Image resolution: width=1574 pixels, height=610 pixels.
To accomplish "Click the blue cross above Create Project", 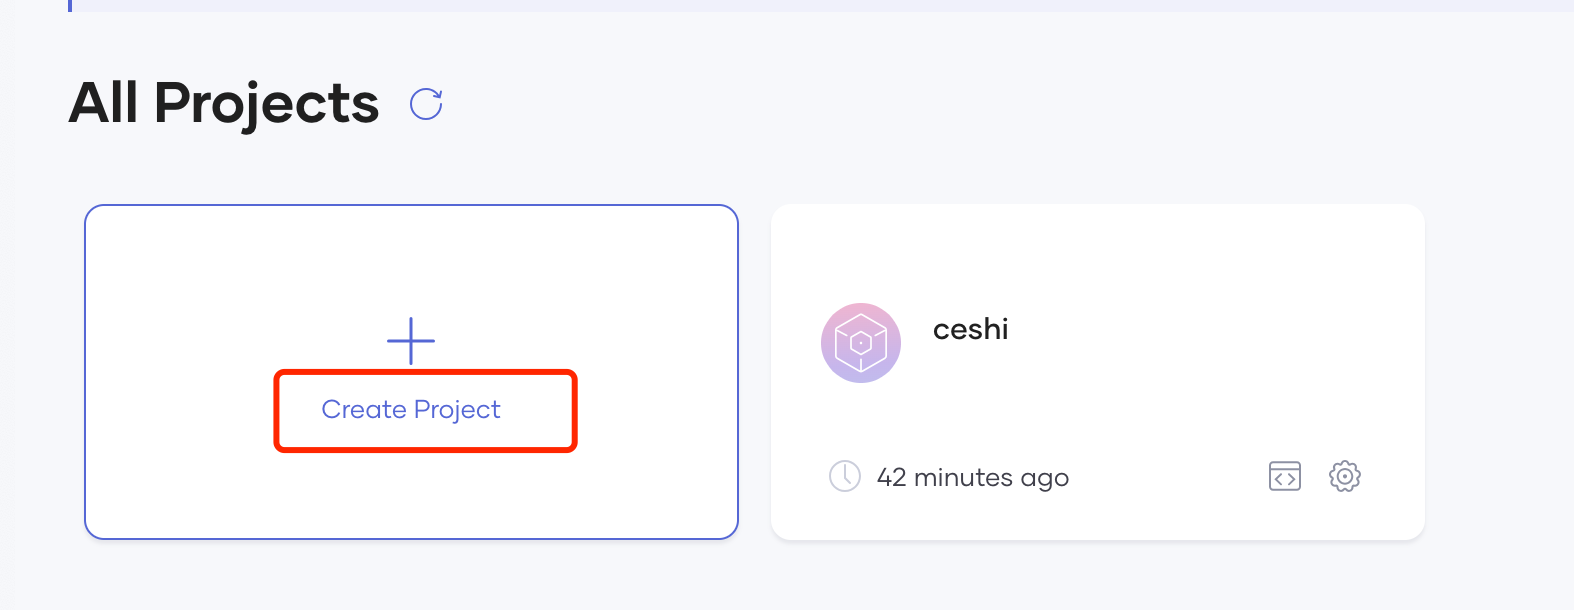I will coord(411,341).
